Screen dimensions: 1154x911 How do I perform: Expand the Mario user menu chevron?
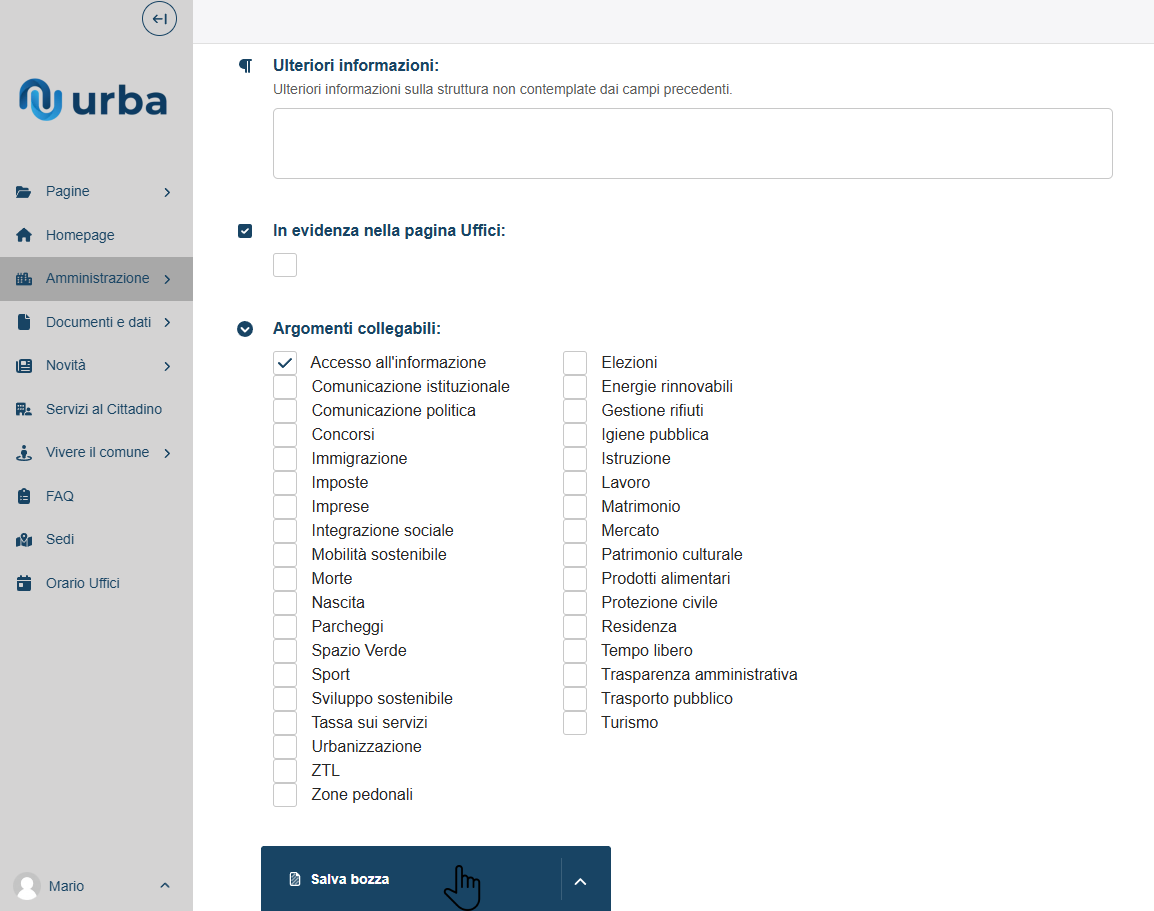pyautogui.click(x=165, y=886)
